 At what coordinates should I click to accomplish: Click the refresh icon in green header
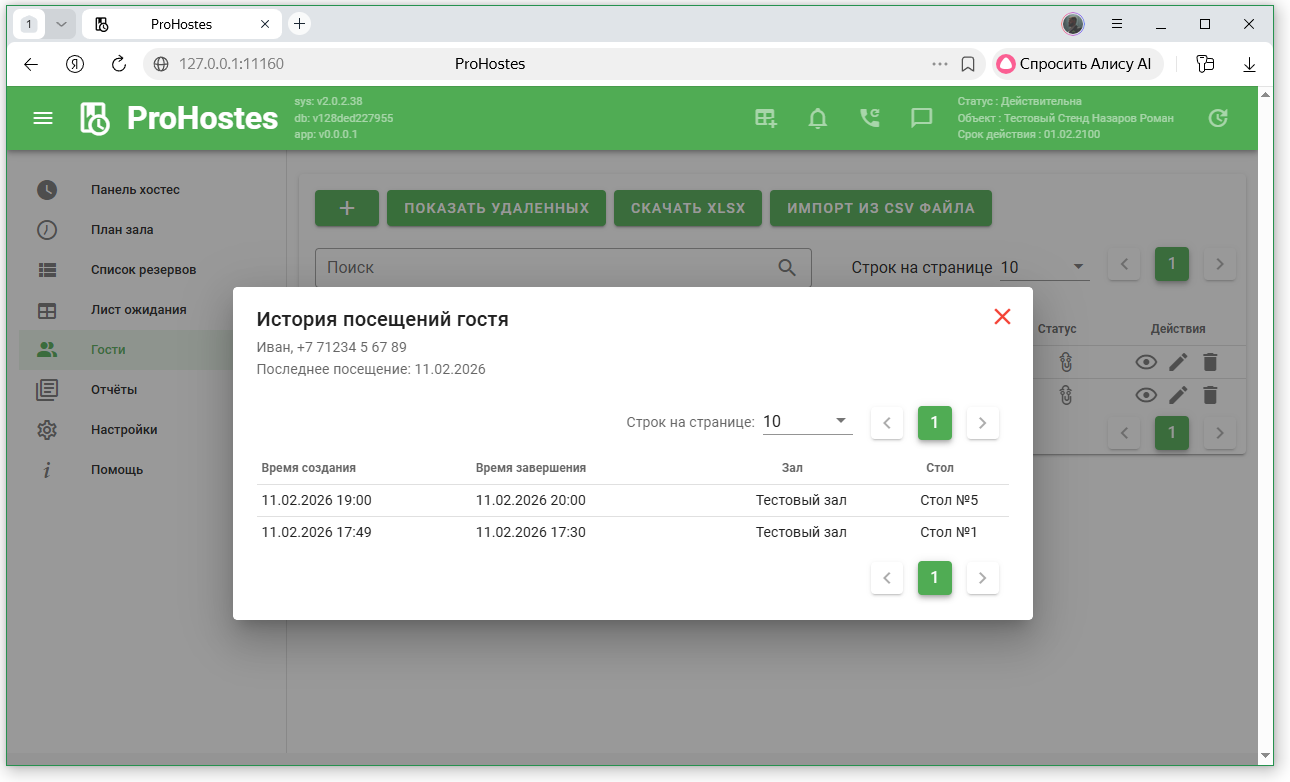point(1217,118)
